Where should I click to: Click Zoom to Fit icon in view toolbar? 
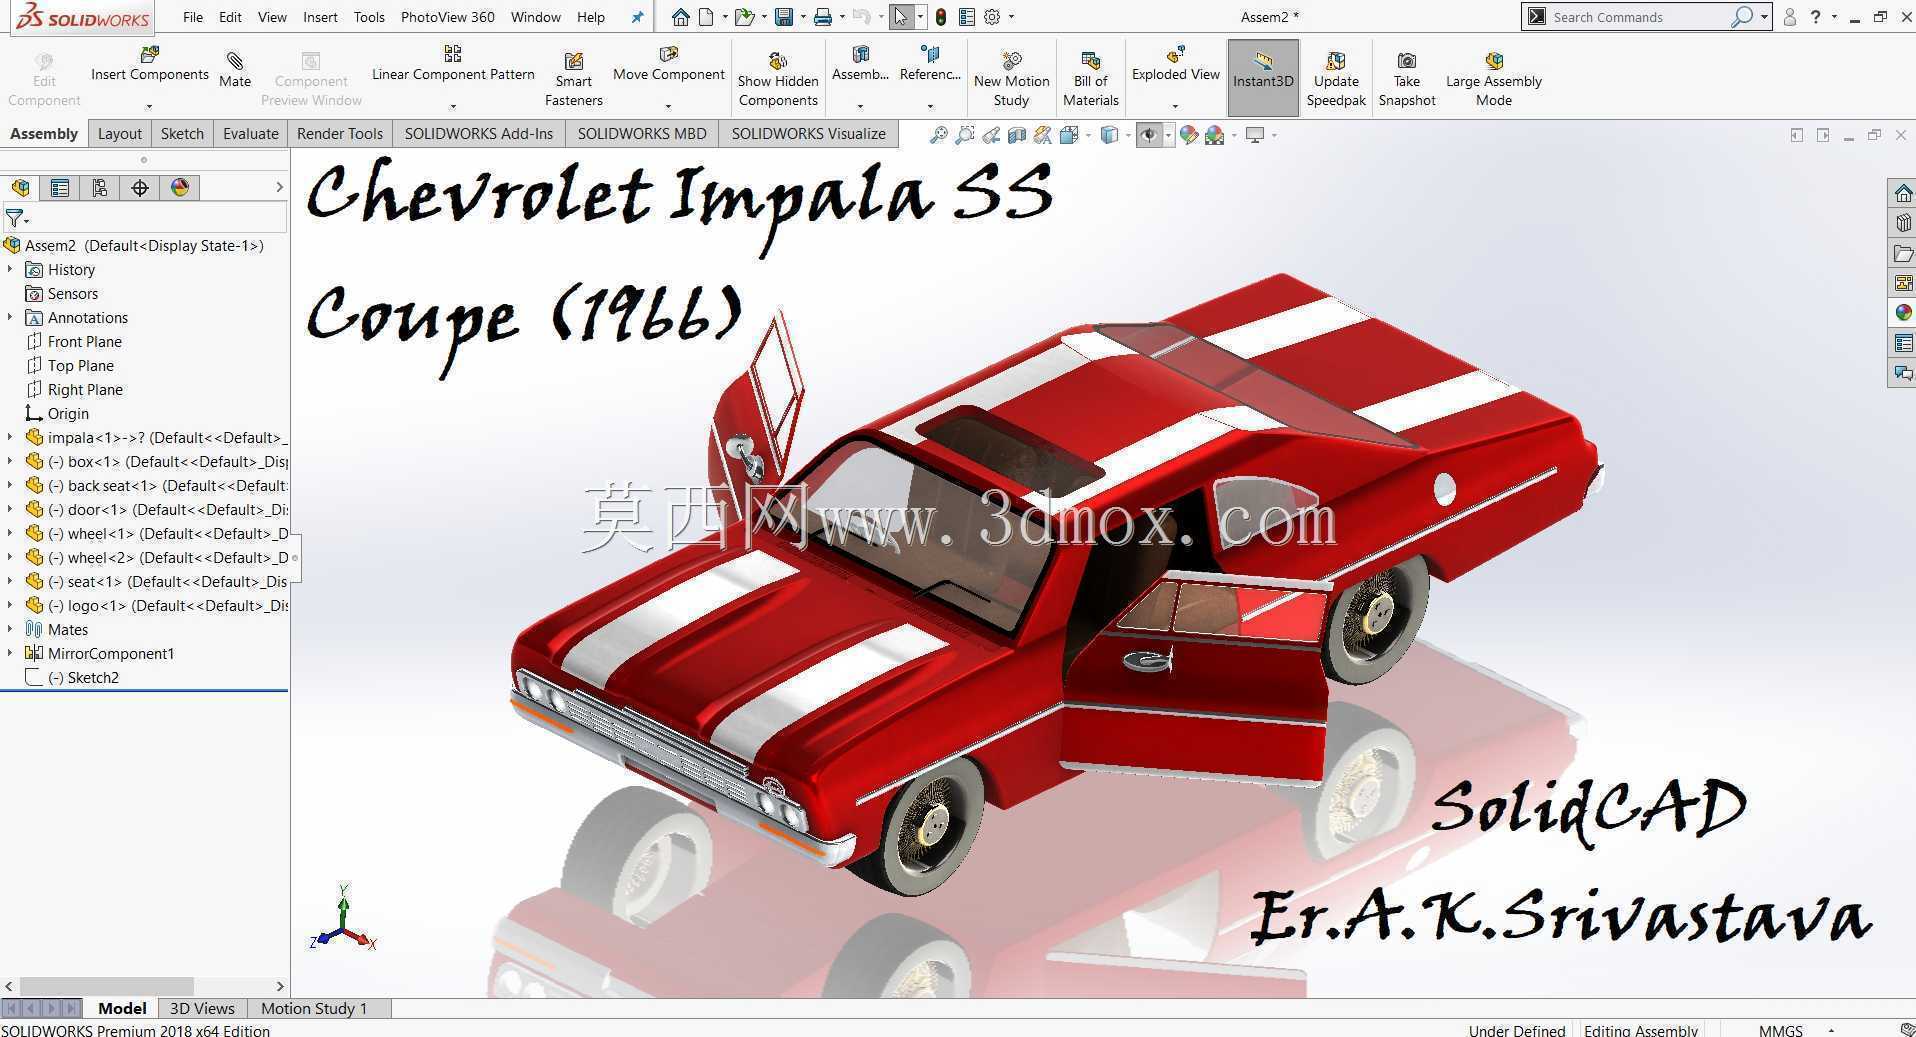(x=938, y=135)
